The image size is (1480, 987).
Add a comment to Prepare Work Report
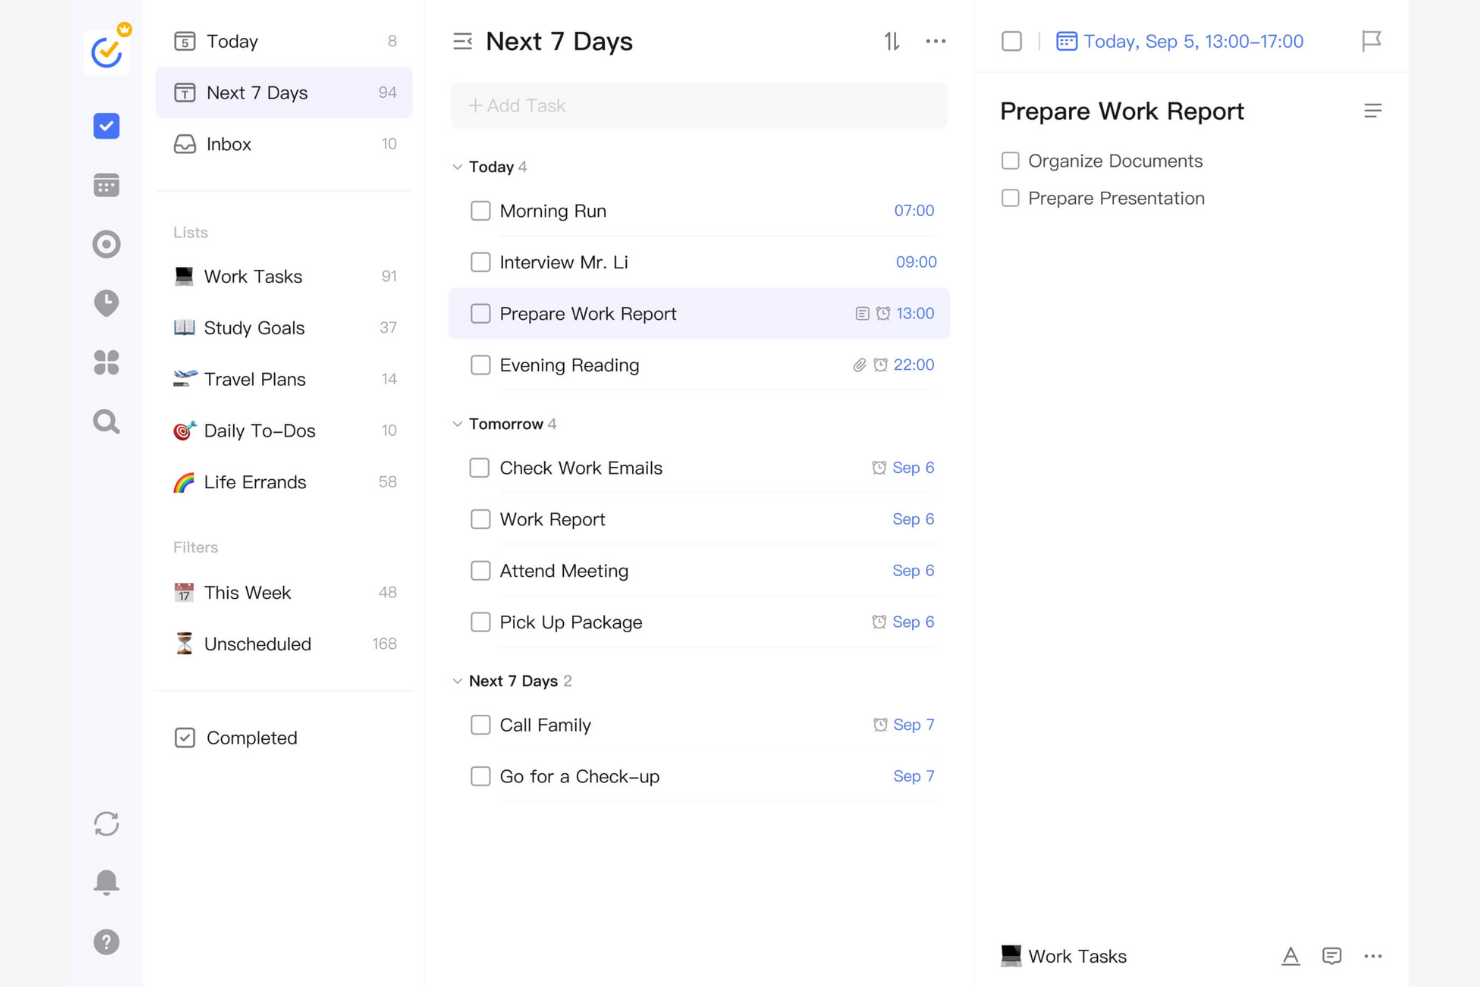[1332, 956]
